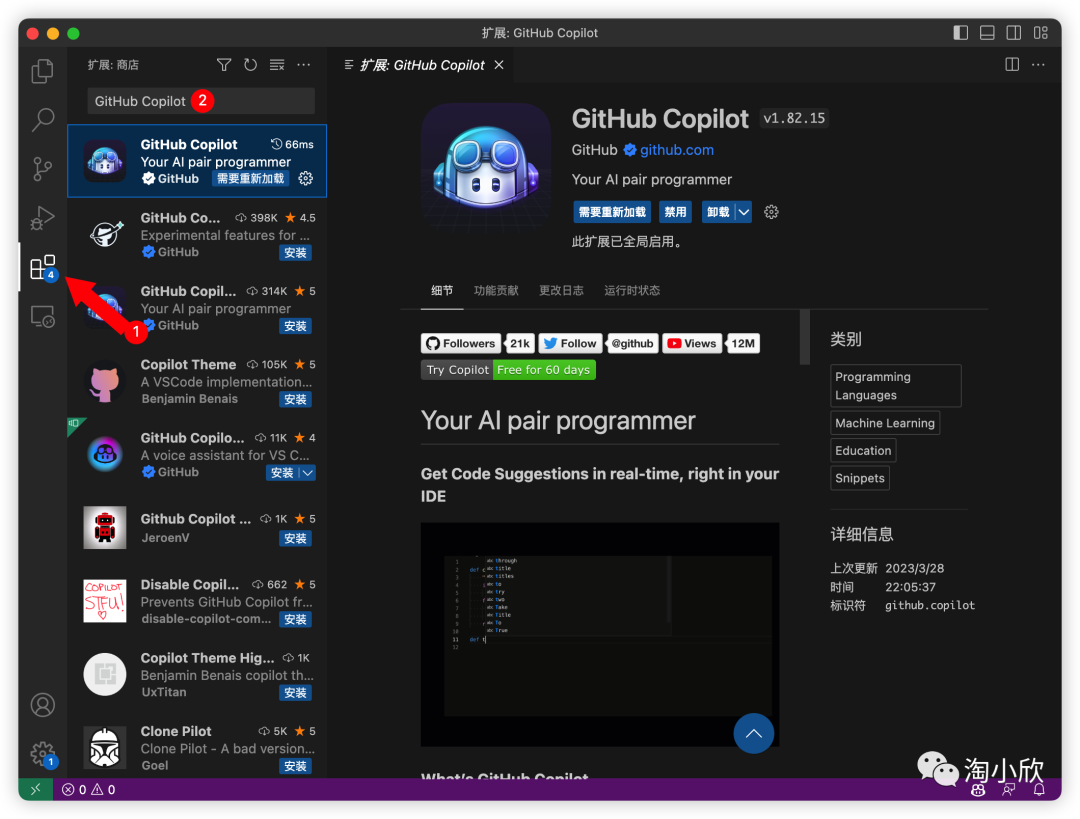The image size is (1080, 819).
Task: Toggle secondary sidebar layout icon
Action: 1014,32
